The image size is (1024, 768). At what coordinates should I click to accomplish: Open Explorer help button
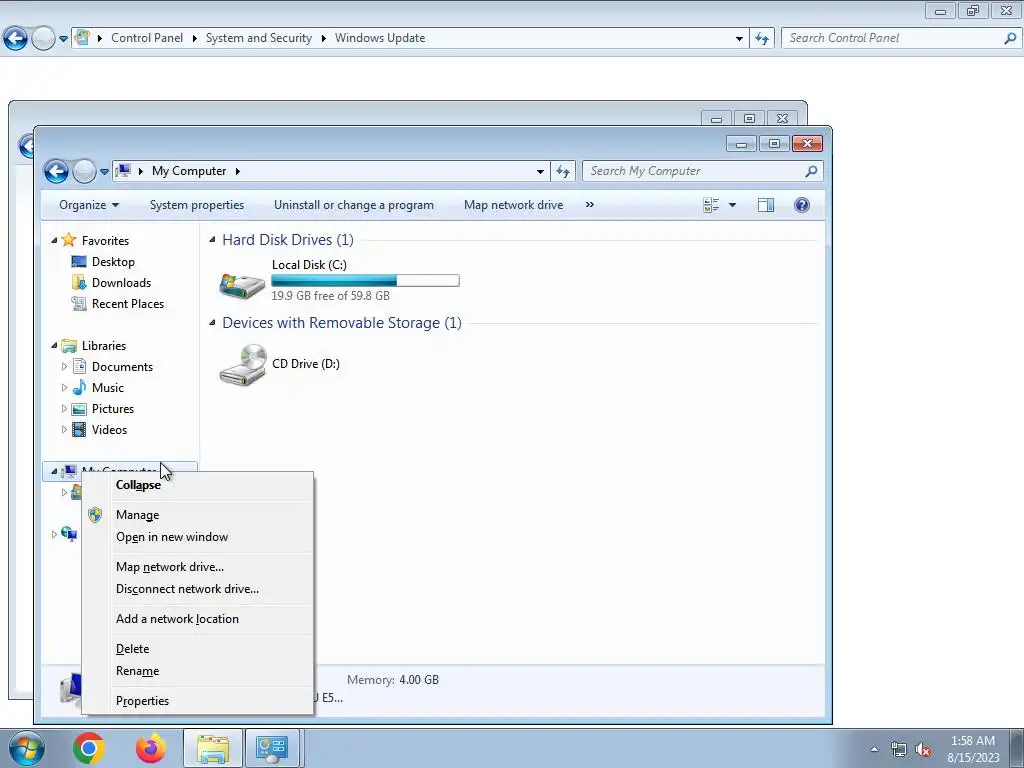point(802,205)
